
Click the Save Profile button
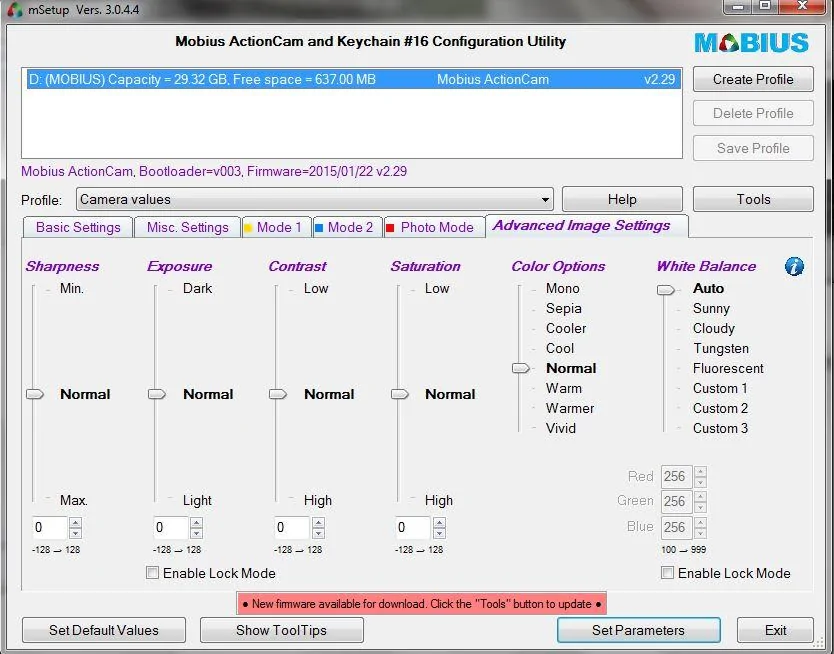753,148
